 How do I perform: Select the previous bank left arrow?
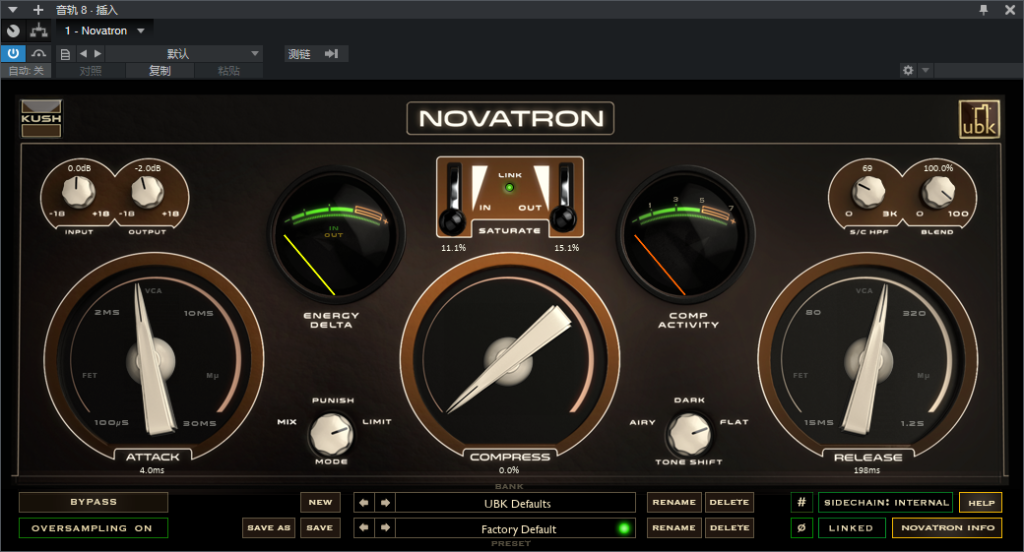click(x=364, y=502)
